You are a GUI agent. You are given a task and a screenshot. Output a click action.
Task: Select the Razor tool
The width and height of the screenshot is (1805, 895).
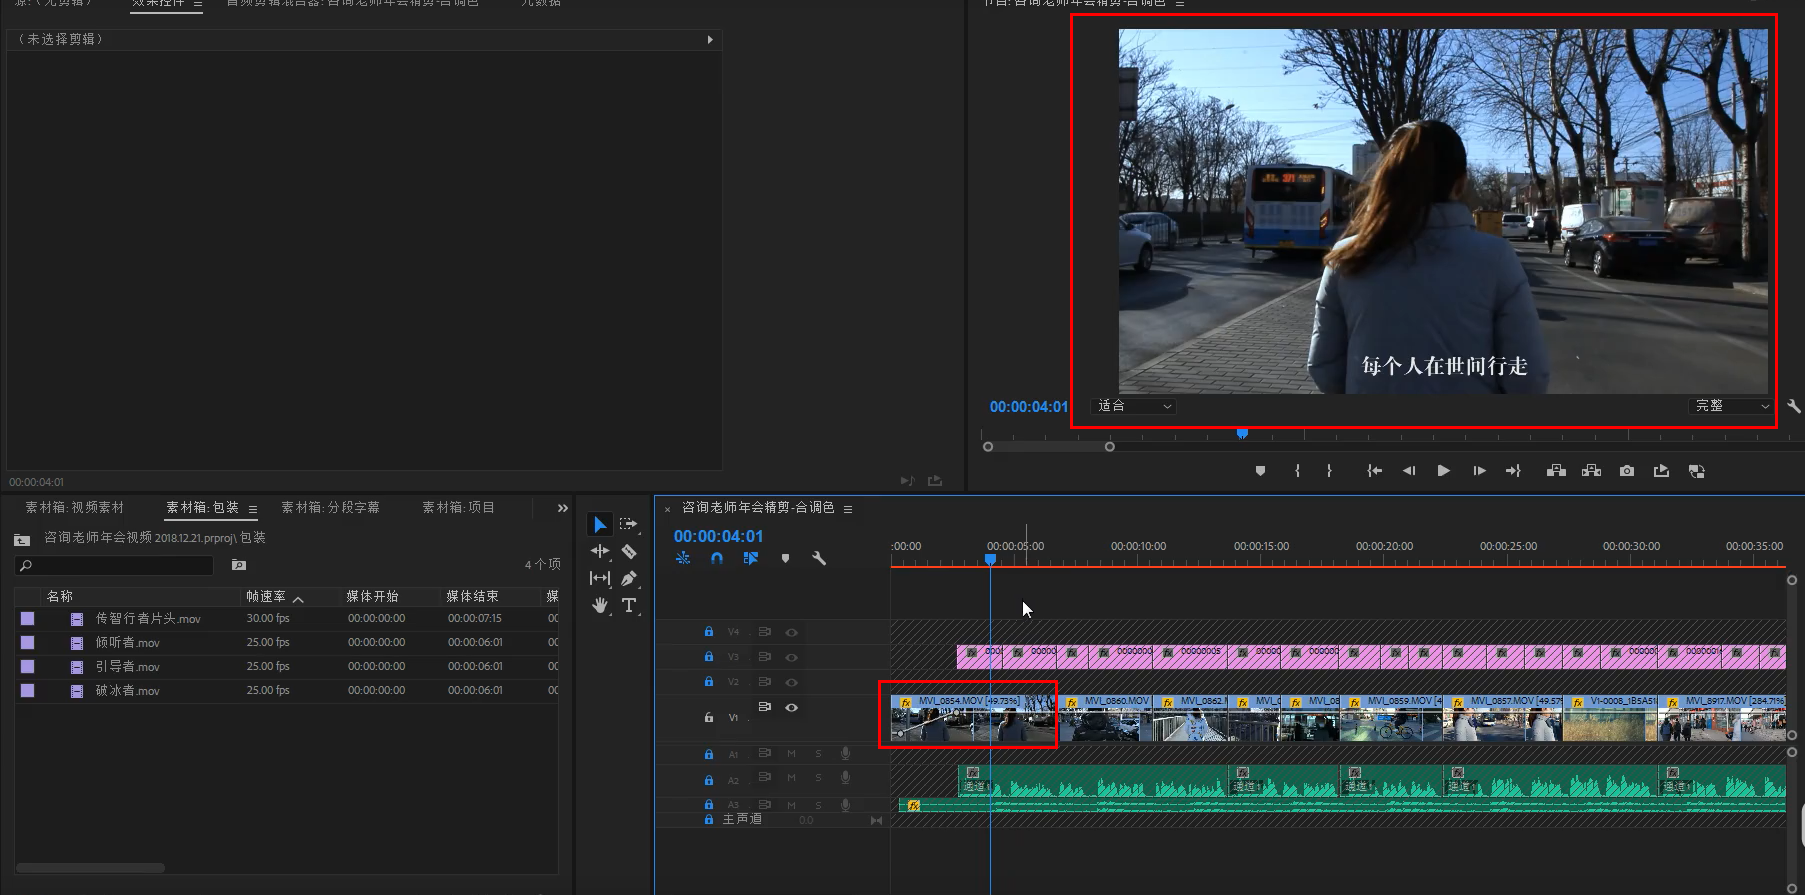629,551
